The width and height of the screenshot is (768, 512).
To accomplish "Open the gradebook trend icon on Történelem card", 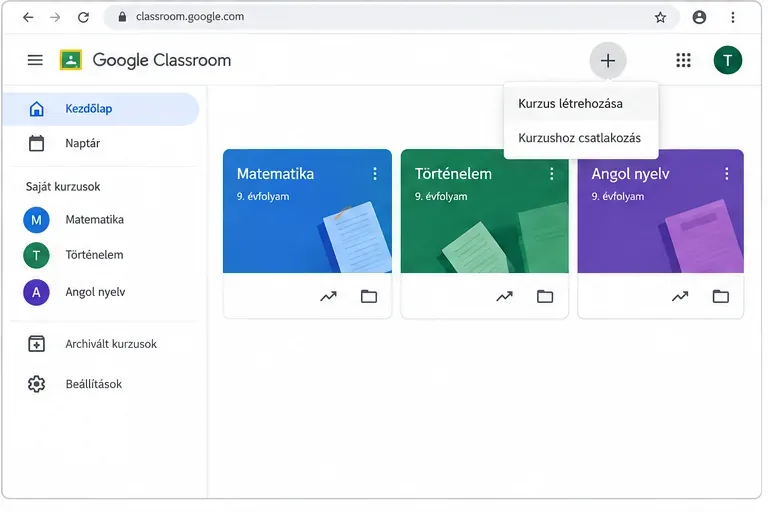I will [x=504, y=296].
